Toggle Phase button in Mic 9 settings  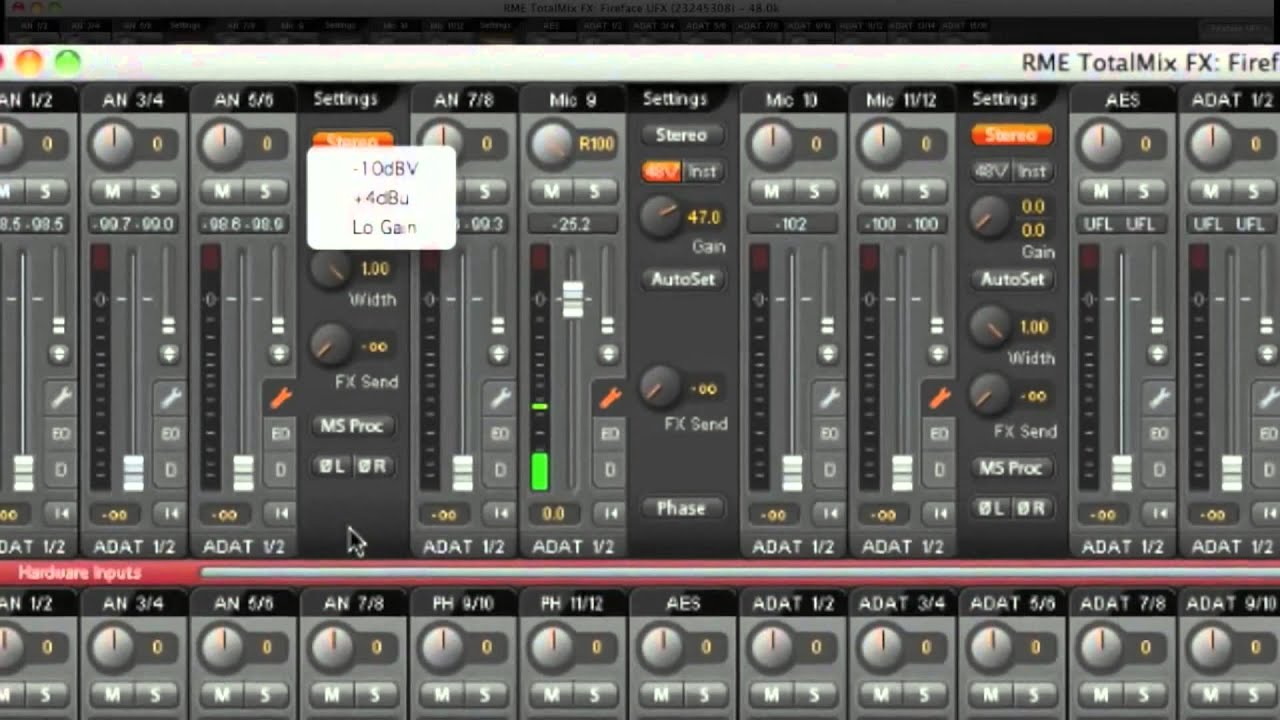point(681,509)
